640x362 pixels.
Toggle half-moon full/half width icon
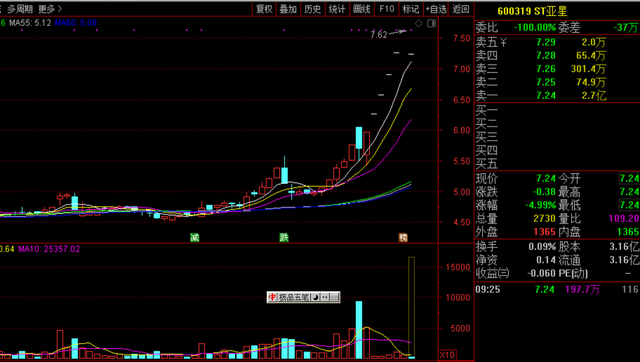click(x=316, y=297)
